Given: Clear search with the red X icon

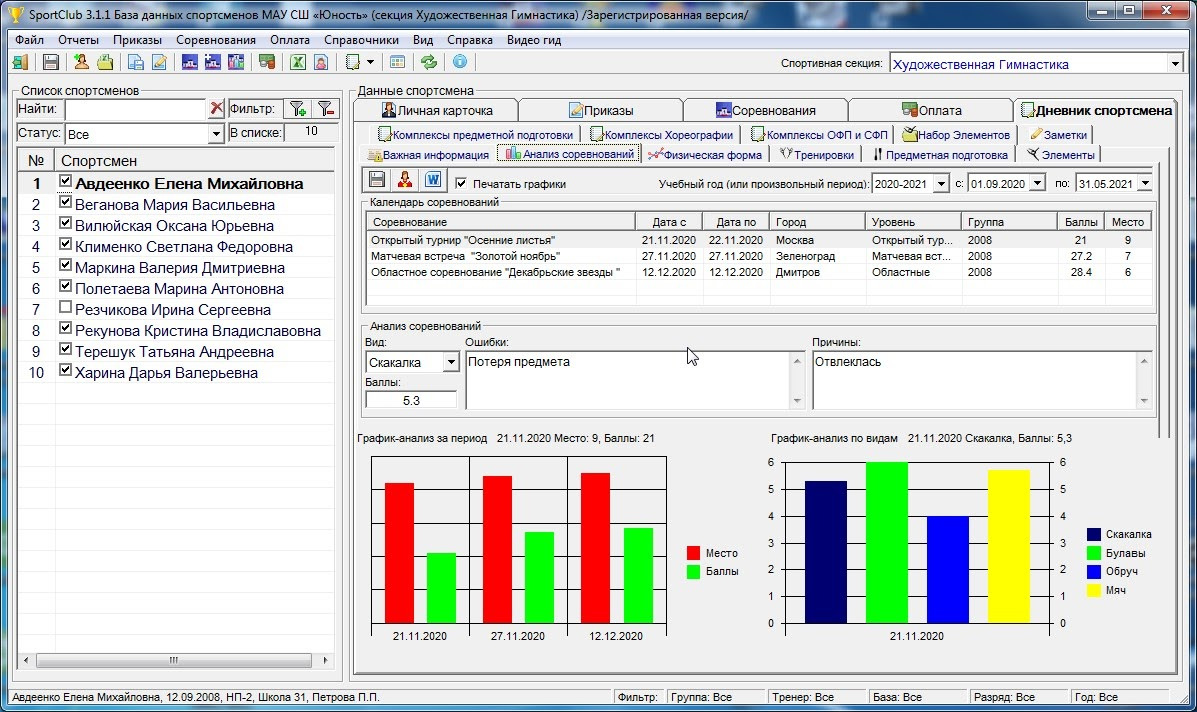Looking at the screenshot, I should click(216, 109).
